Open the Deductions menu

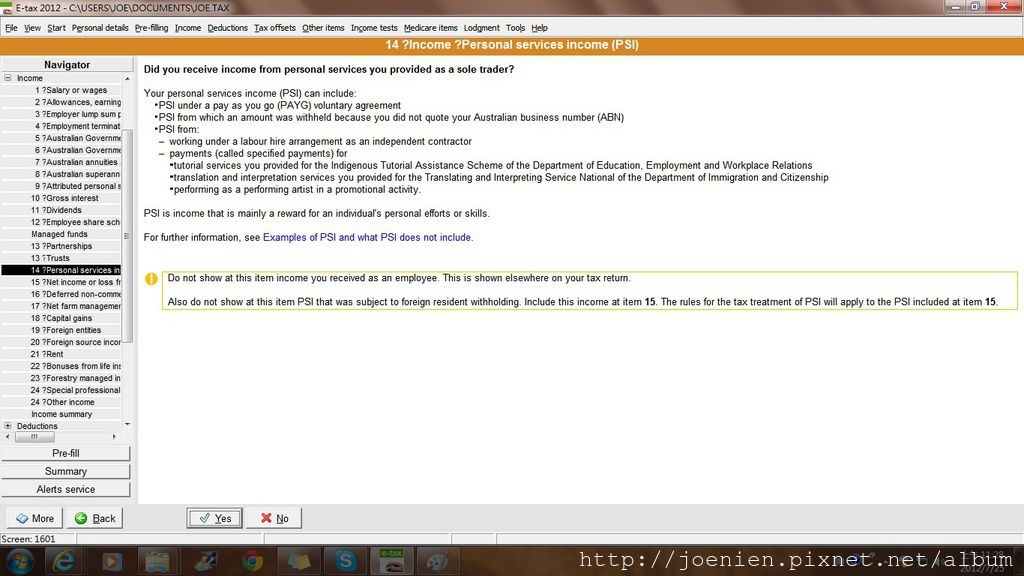pyautogui.click(x=227, y=28)
